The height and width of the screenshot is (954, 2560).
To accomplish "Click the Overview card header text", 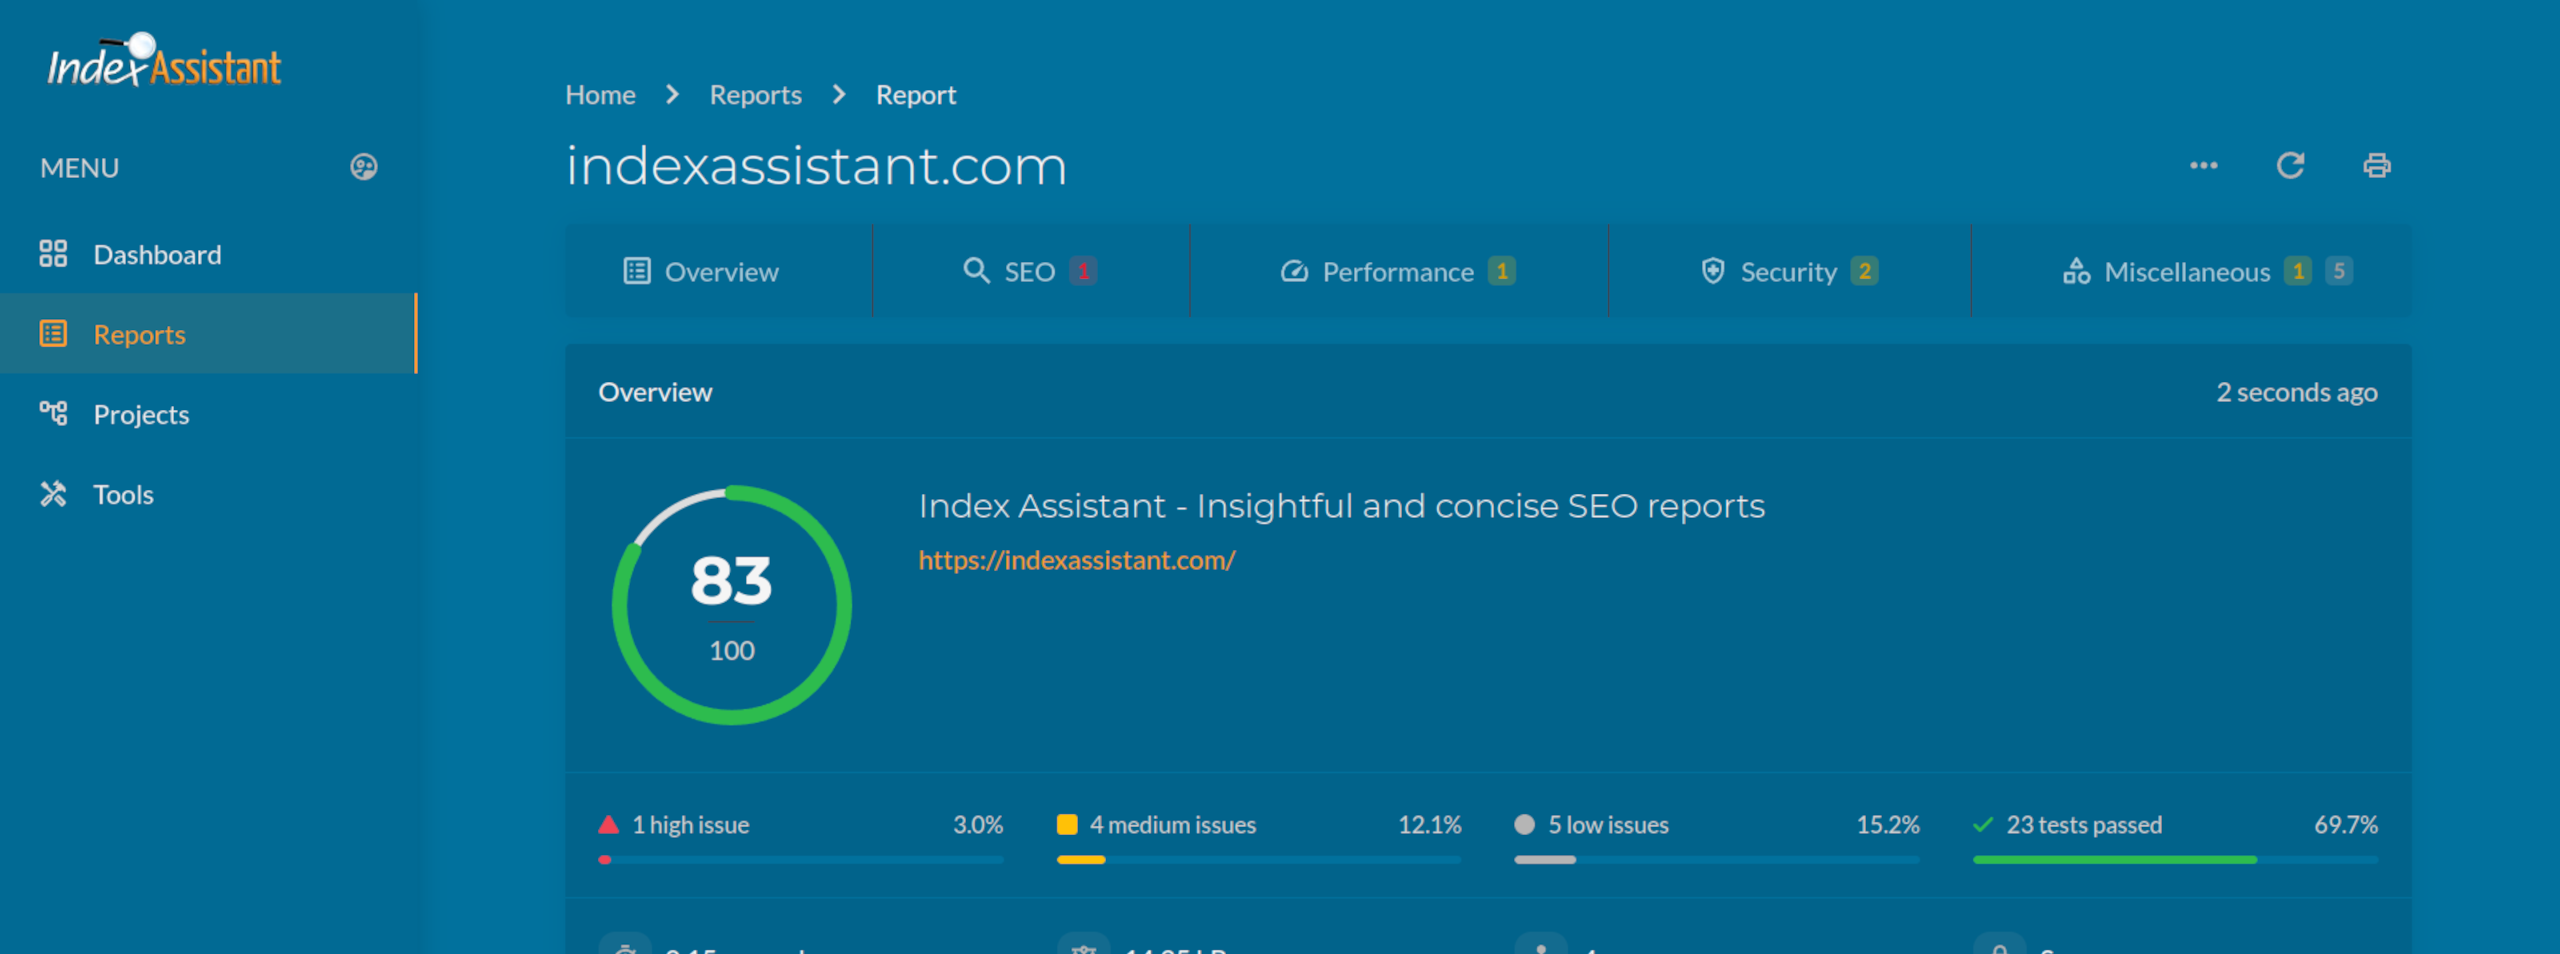I will (655, 392).
